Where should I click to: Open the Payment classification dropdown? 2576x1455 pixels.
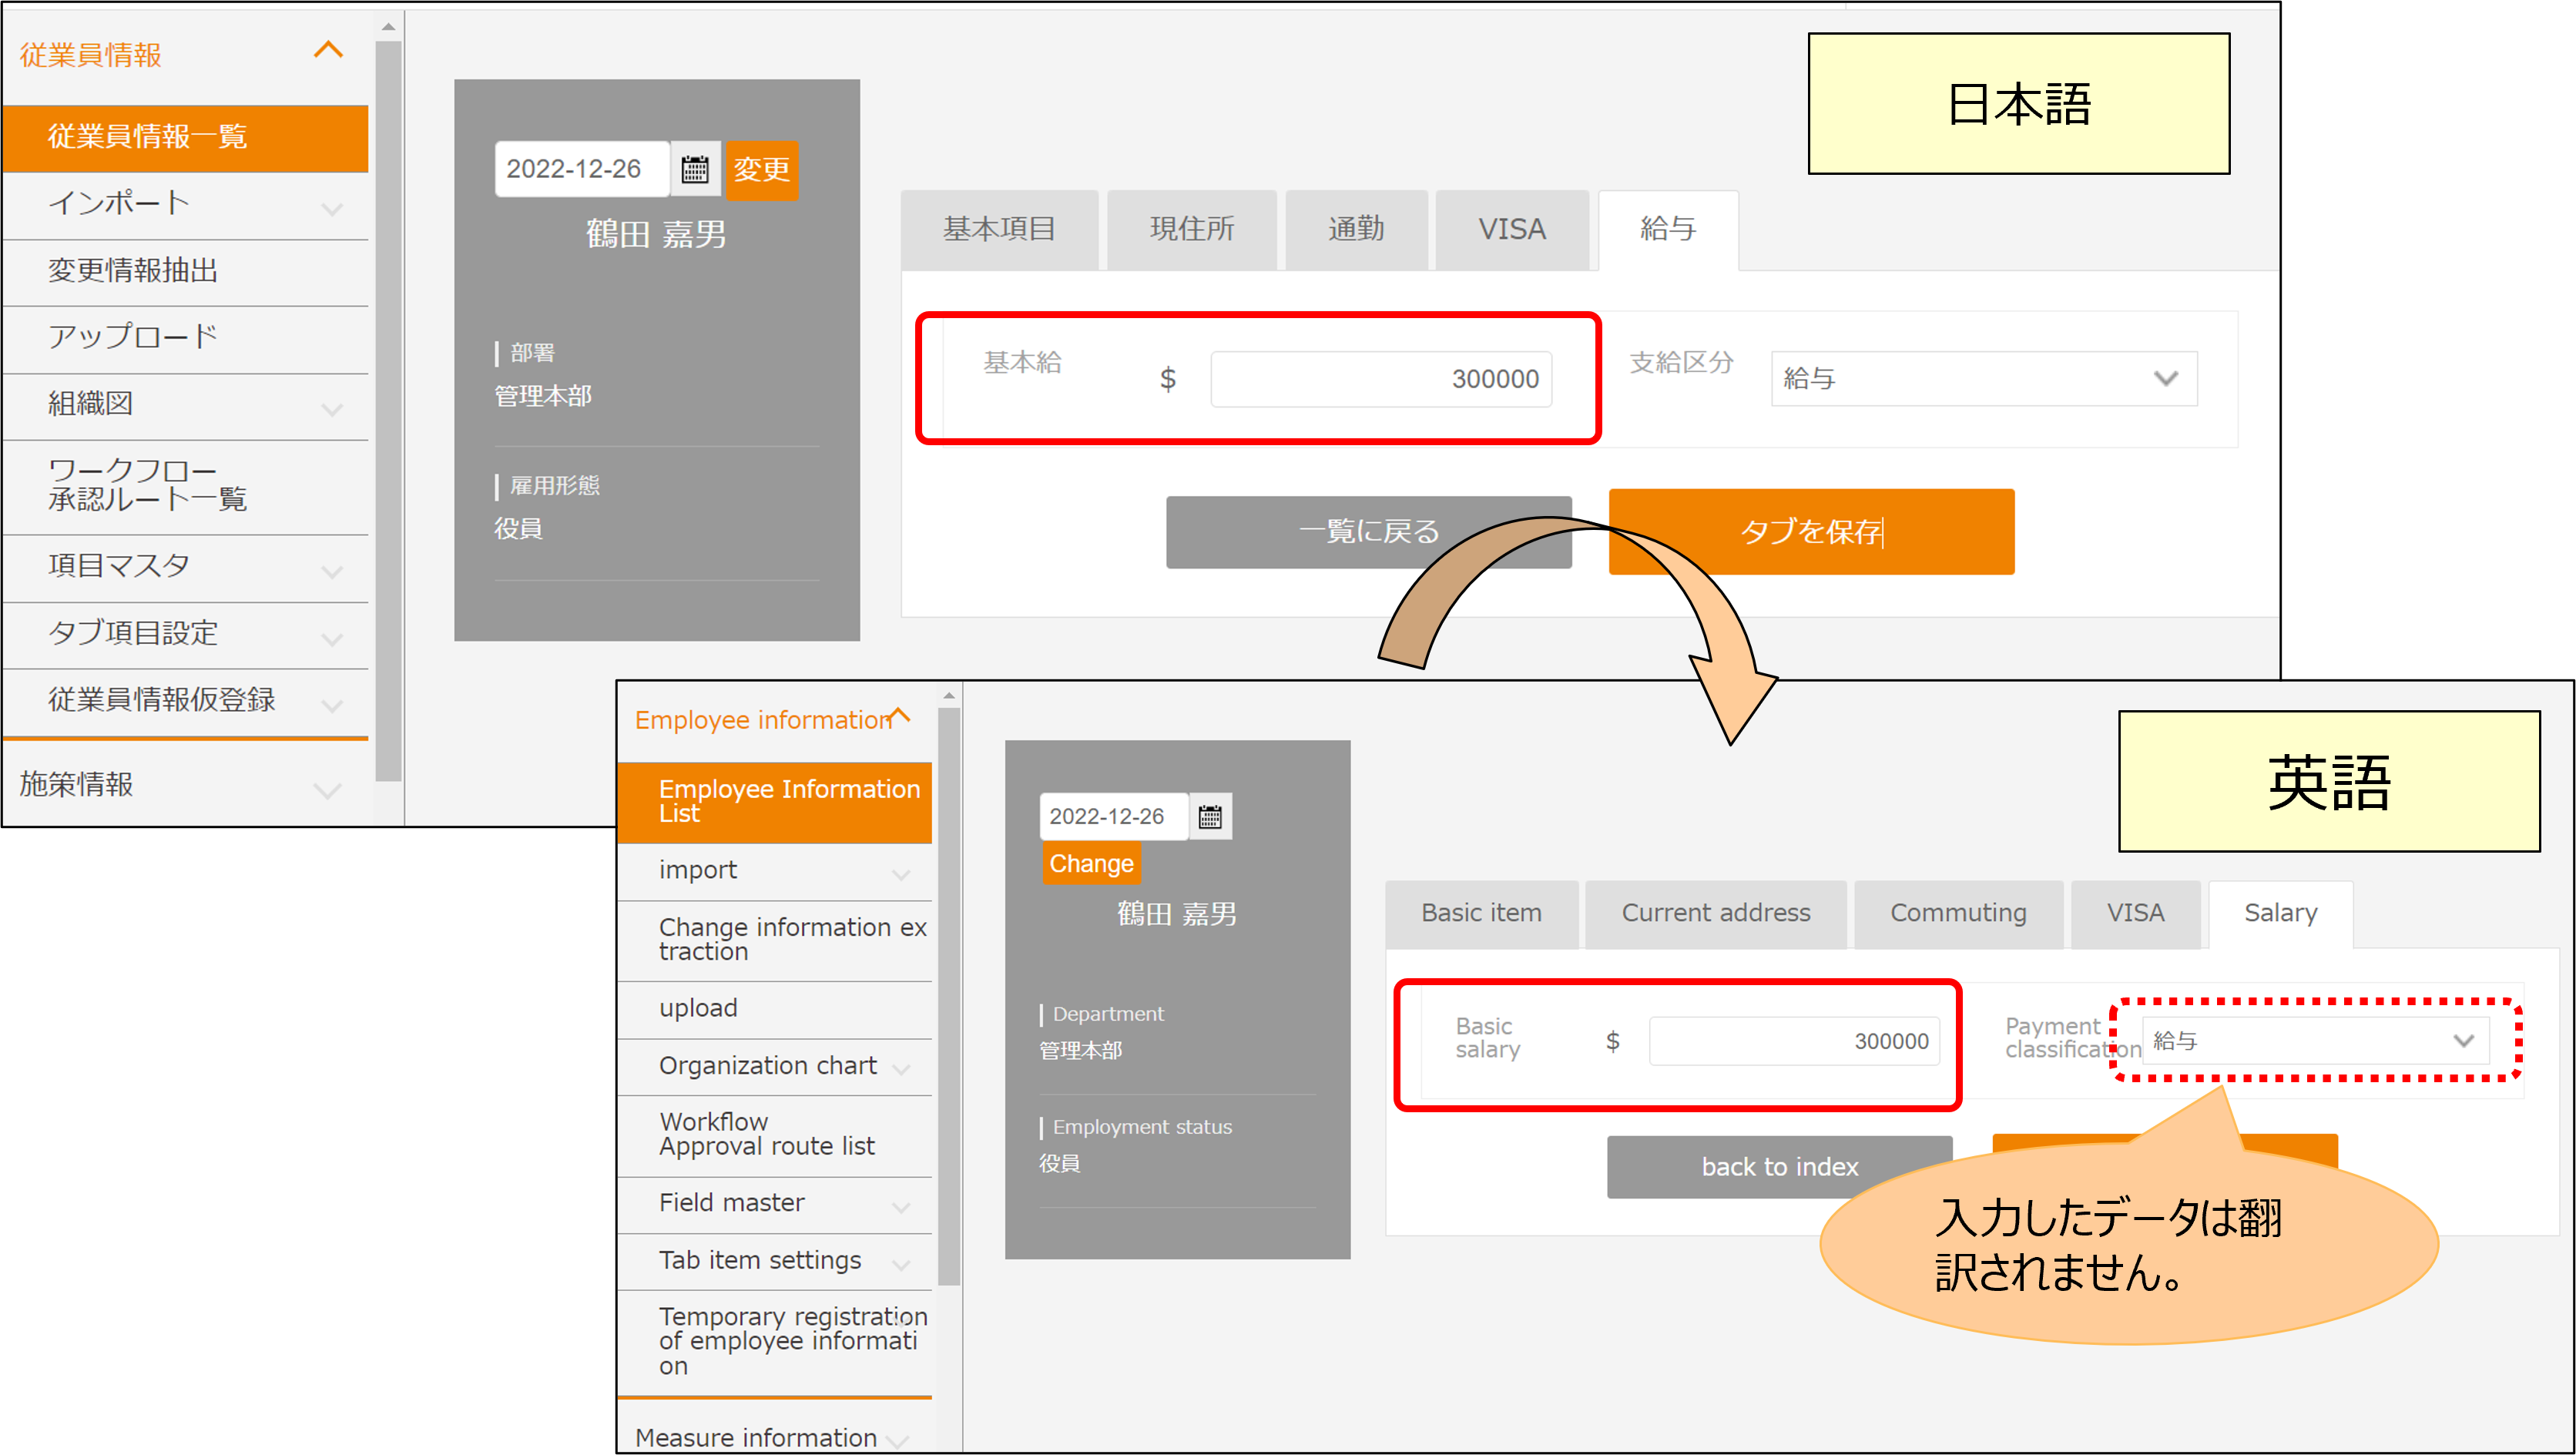(2314, 1040)
